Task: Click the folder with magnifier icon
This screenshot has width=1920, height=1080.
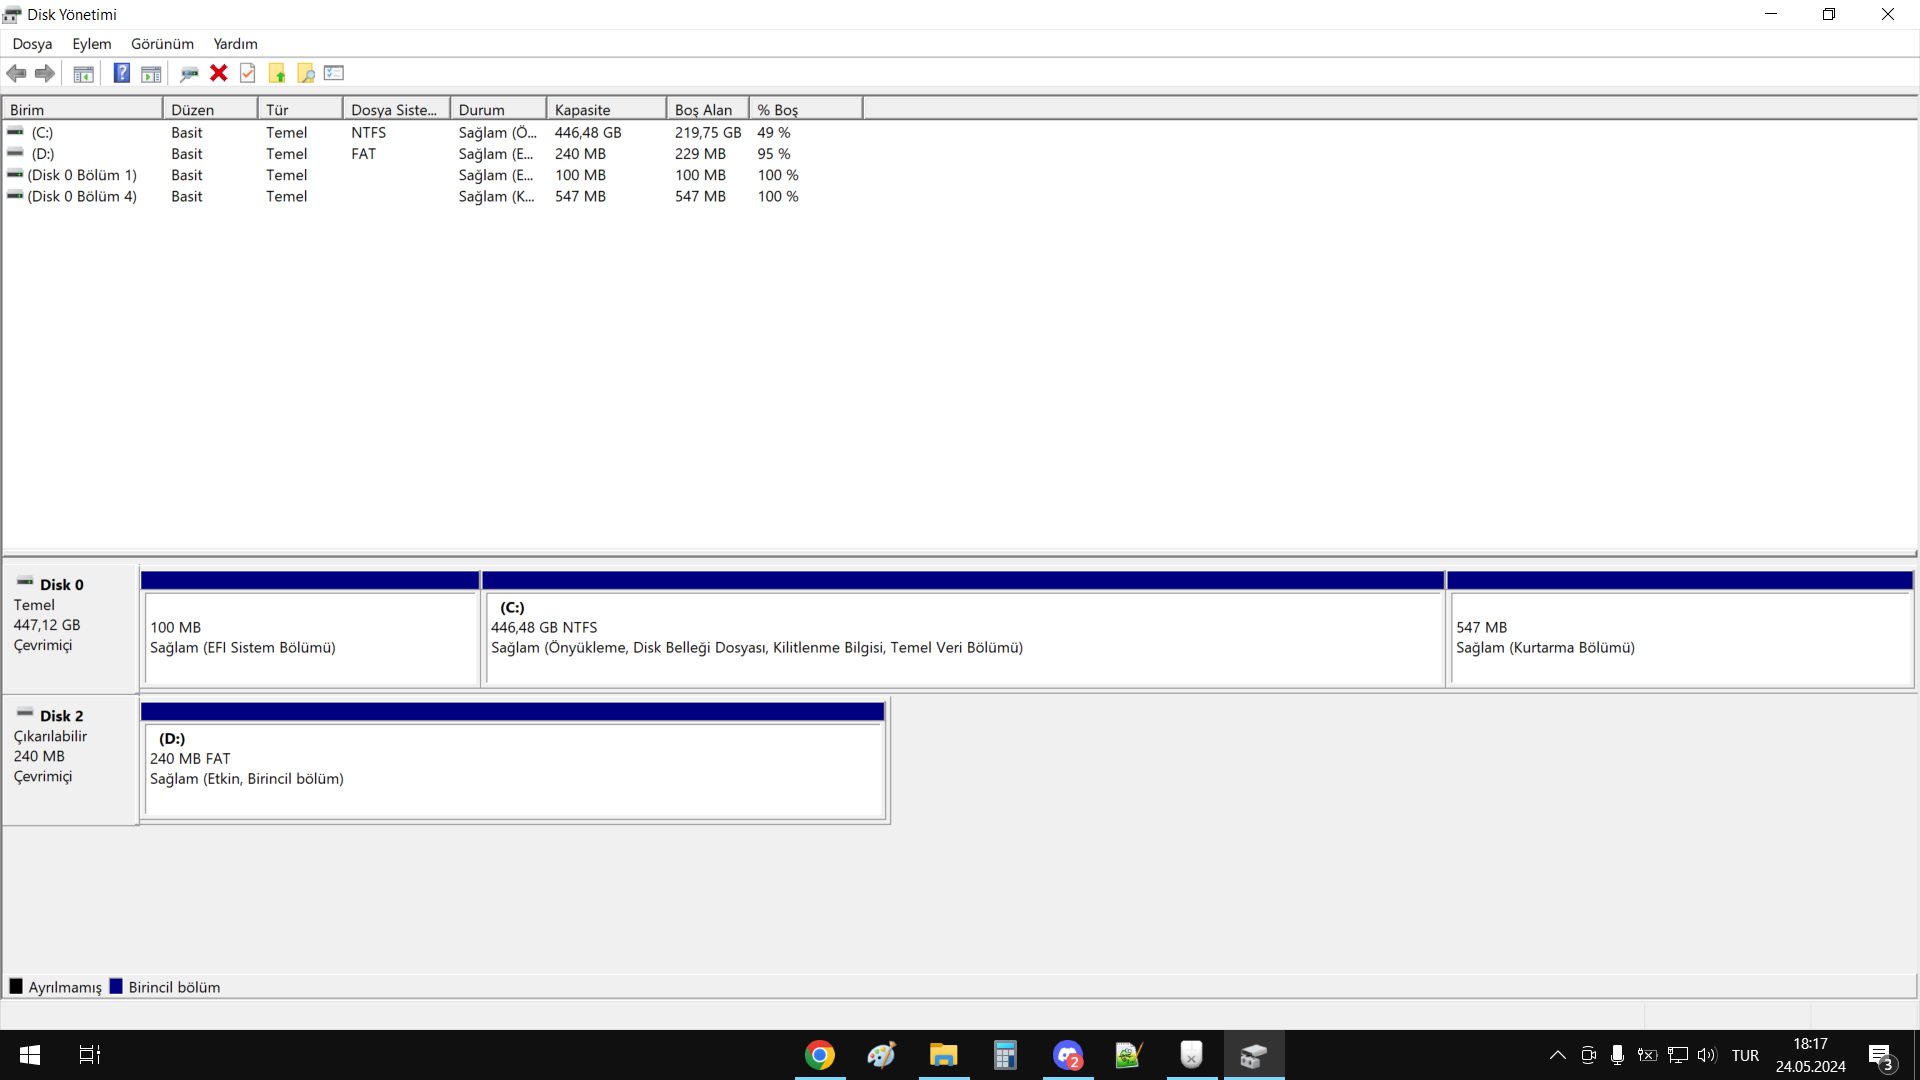Action: pyautogui.click(x=306, y=73)
